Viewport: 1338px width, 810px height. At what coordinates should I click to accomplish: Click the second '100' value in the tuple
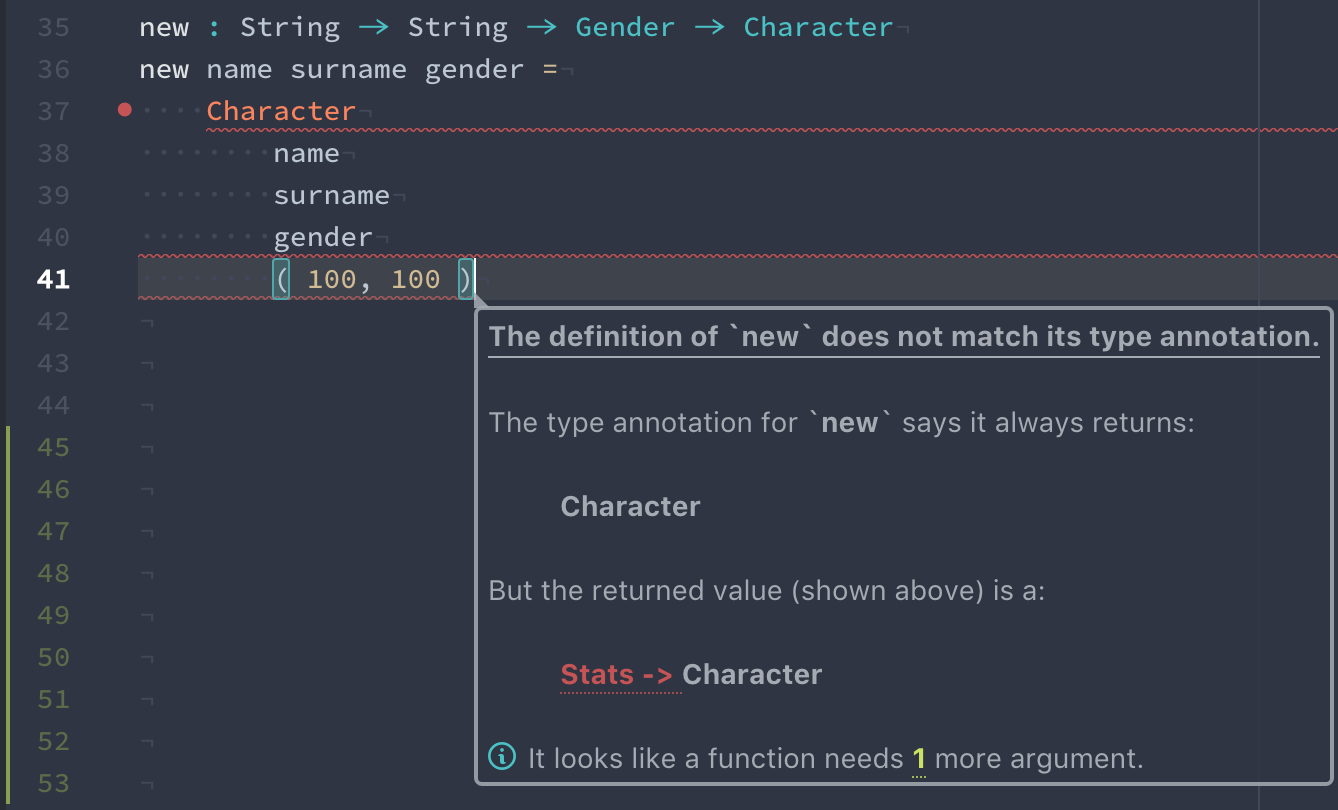(x=415, y=279)
